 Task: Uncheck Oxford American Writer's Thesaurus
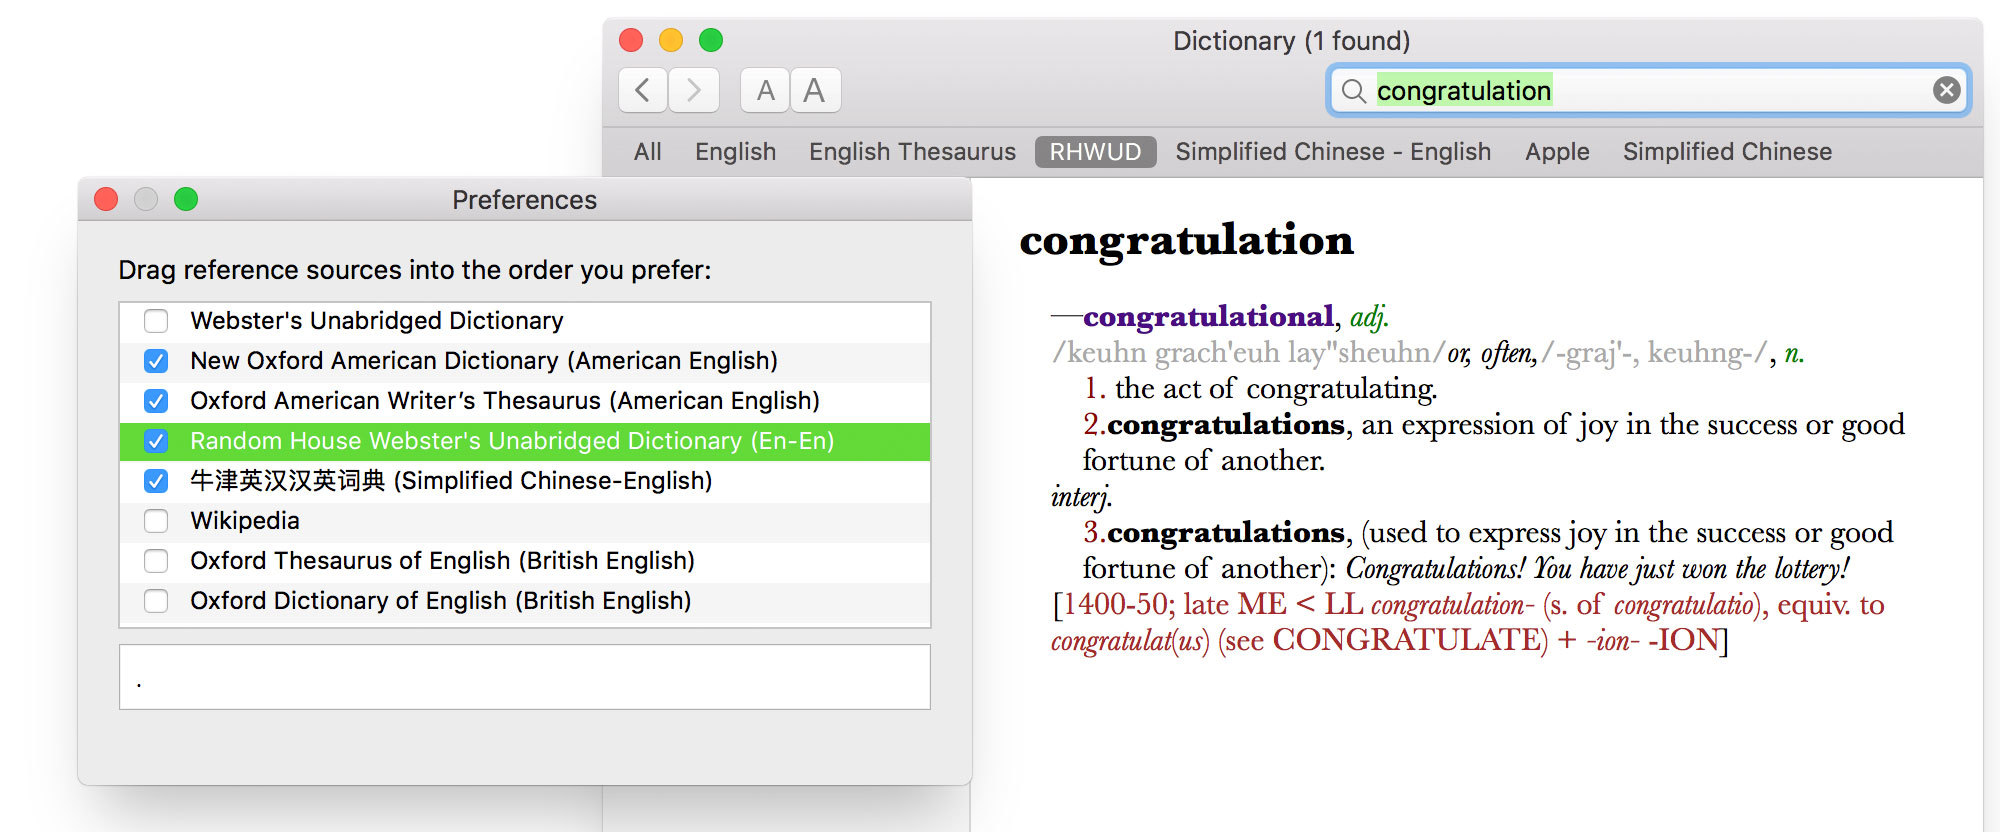(x=156, y=401)
